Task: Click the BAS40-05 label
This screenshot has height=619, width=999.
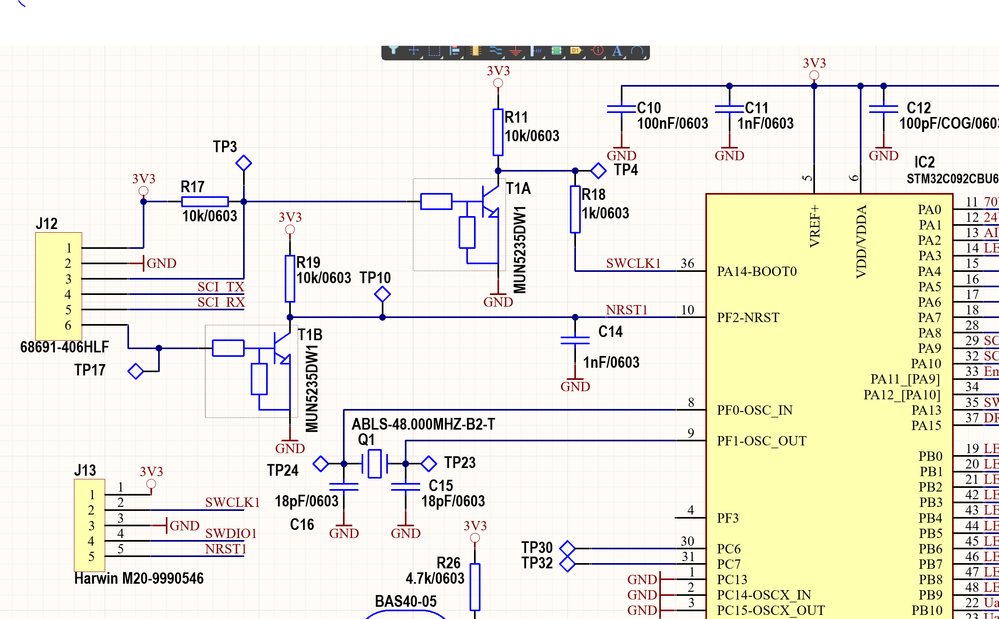Action: point(406,602)
